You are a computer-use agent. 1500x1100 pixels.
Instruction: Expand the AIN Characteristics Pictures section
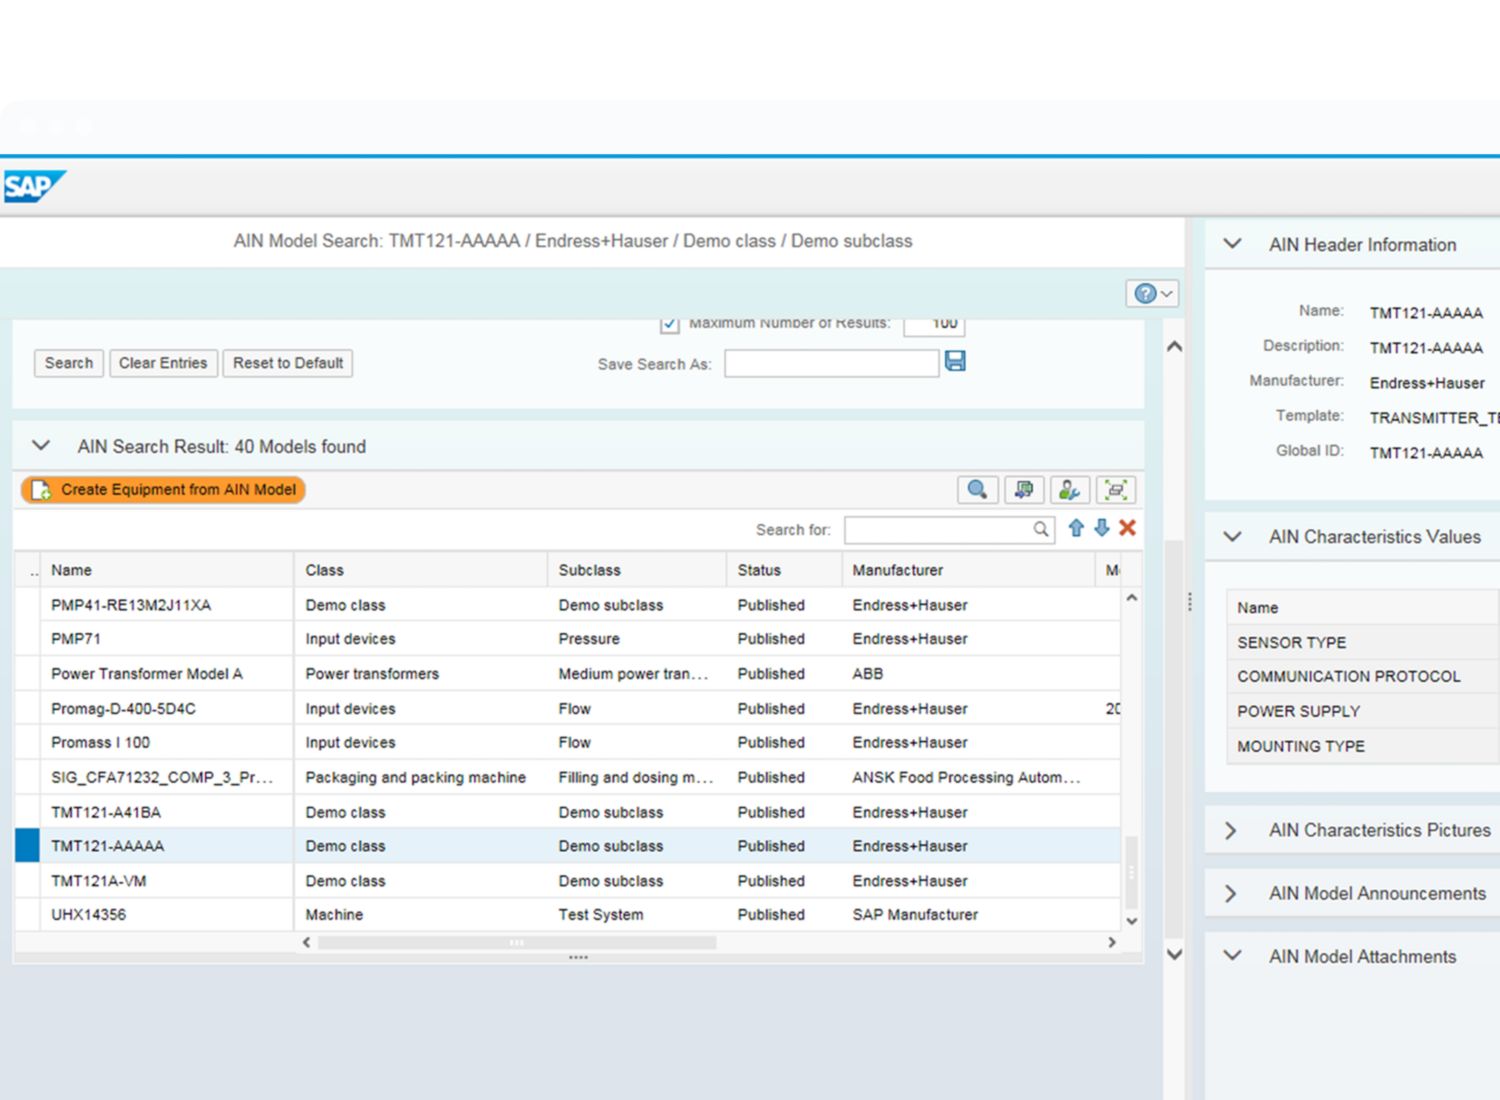coord(1231,831)
